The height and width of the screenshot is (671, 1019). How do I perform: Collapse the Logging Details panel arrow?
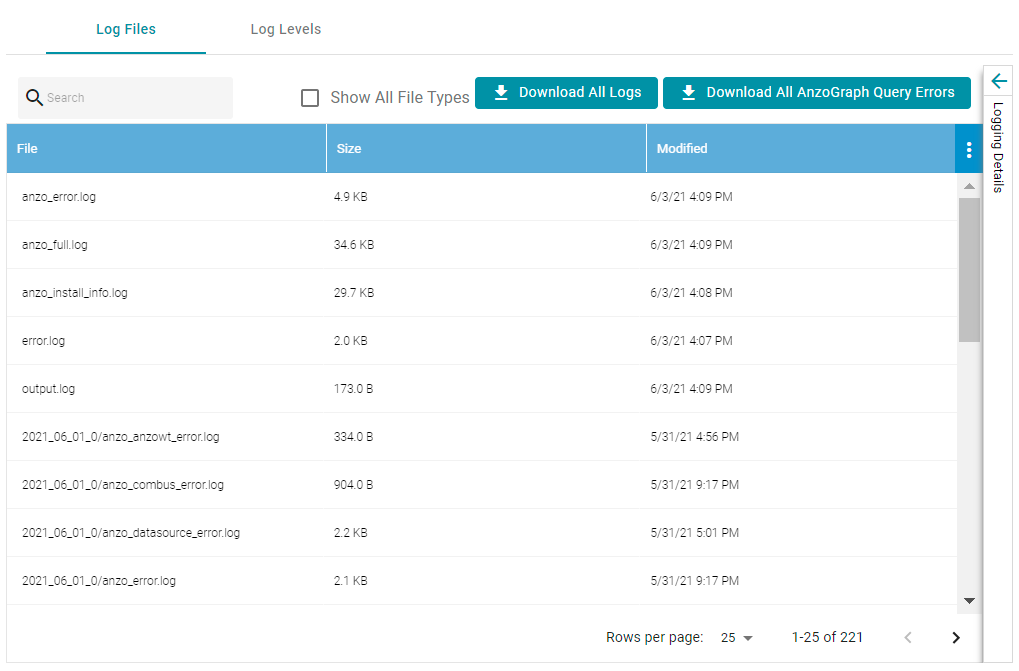tap(998, 80)
